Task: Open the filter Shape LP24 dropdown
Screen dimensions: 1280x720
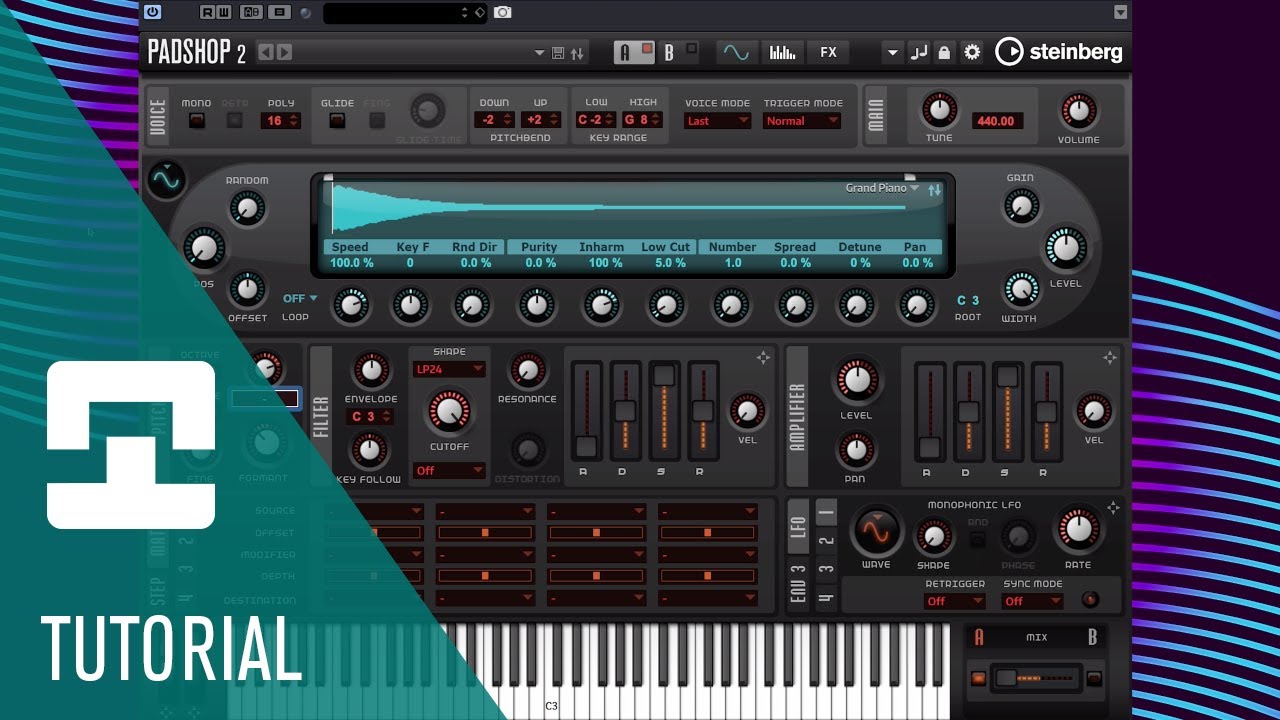Action: click(448, 369)
